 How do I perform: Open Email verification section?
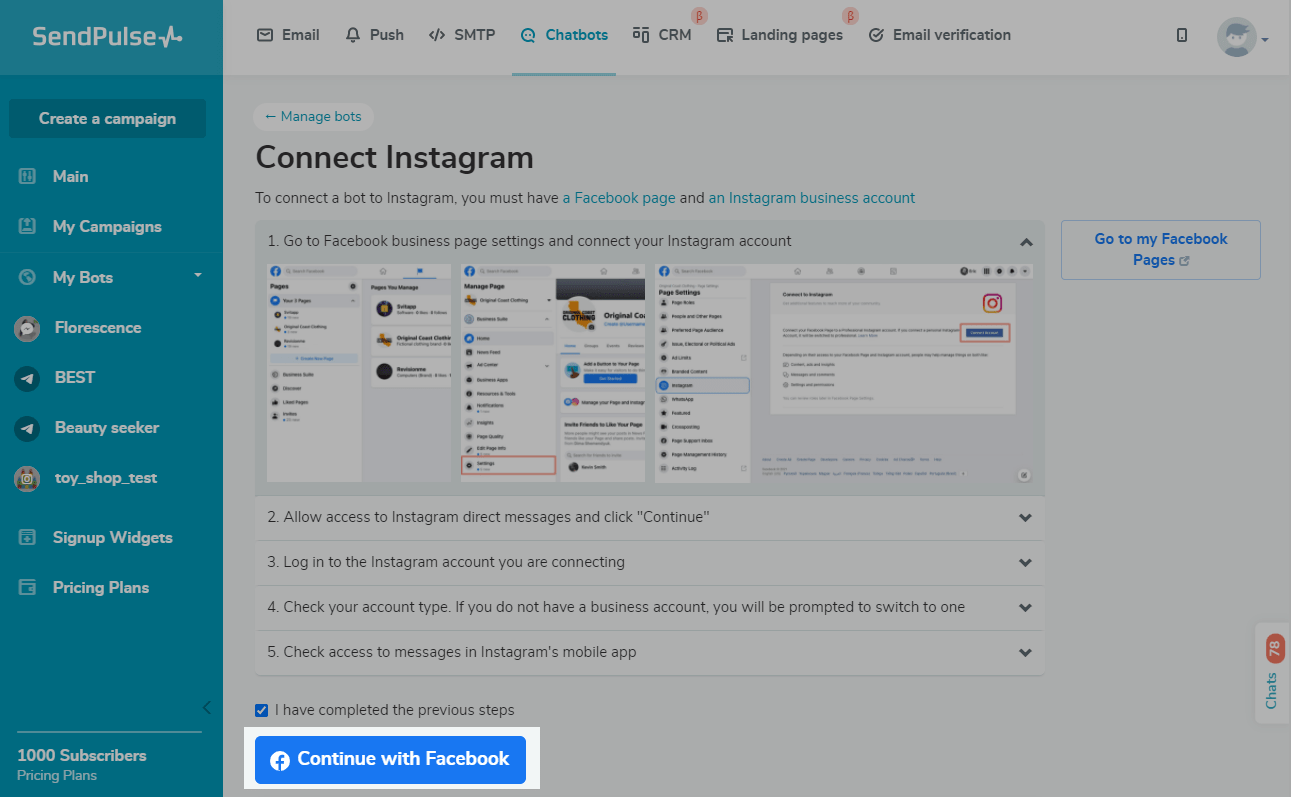click(939, 35)
